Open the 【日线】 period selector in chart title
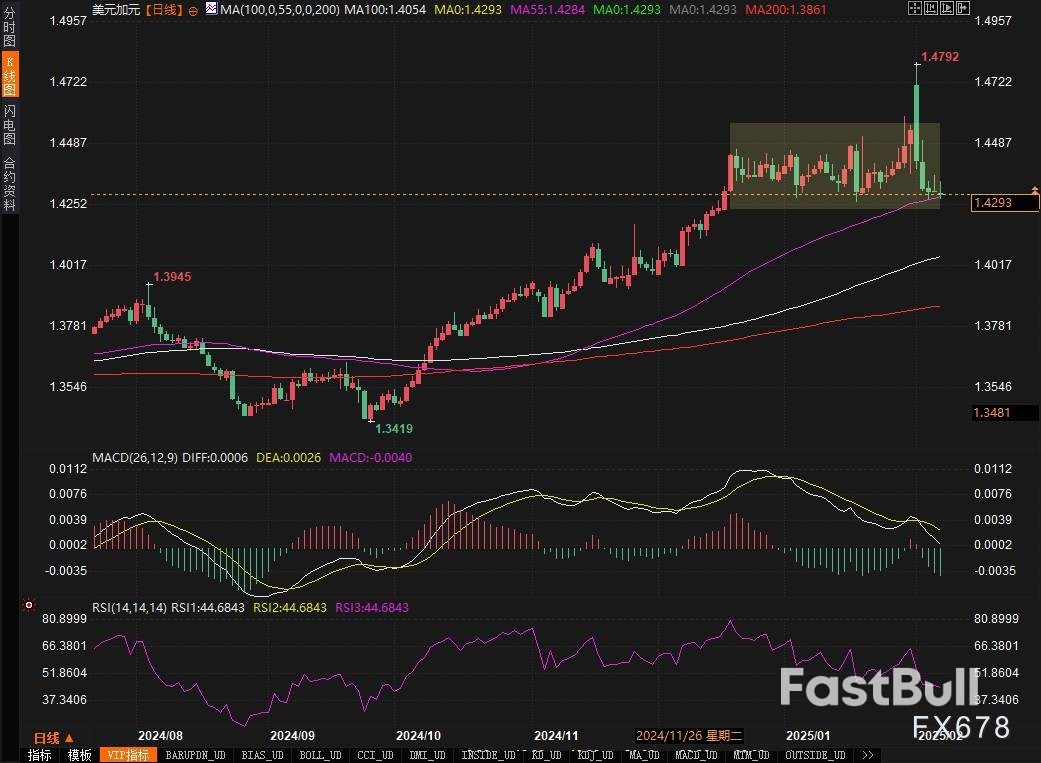Screen dimensions: 1041x763 tap(162, 9)
